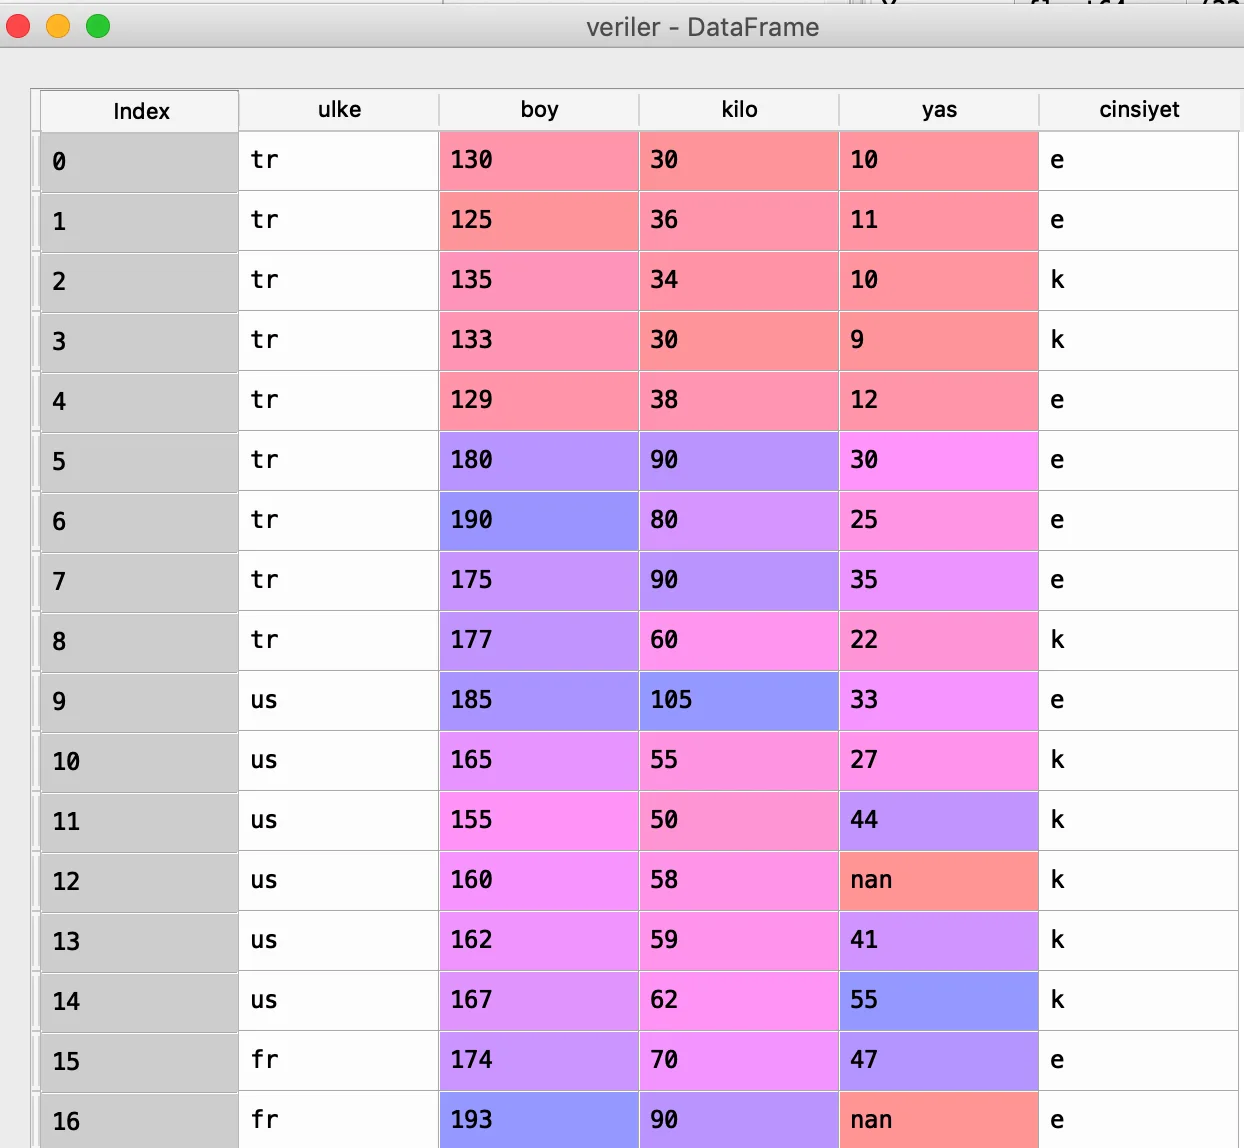Select boy cell with value 180
Screen dimensions: 1244x1148
pyautogui.click(x=539, y=461)
